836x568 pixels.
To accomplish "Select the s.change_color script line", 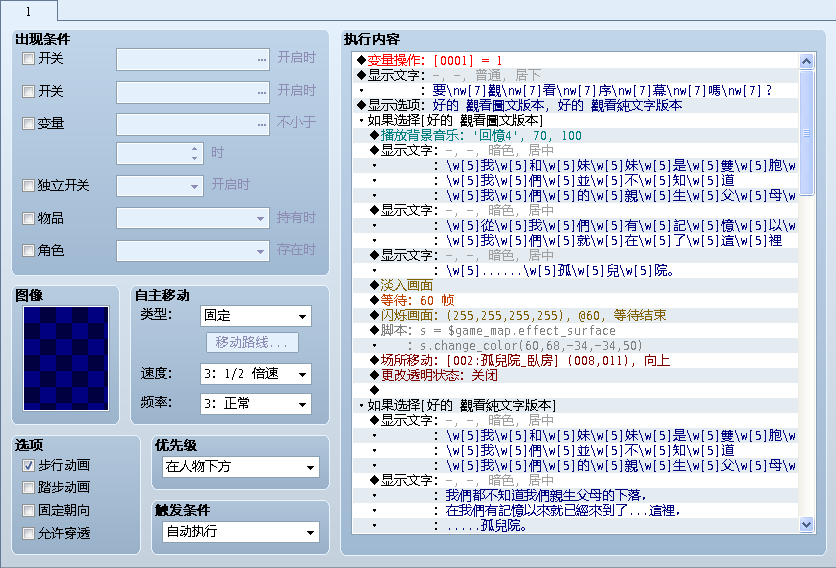I will pyautogui.click(x=576, y=346).
